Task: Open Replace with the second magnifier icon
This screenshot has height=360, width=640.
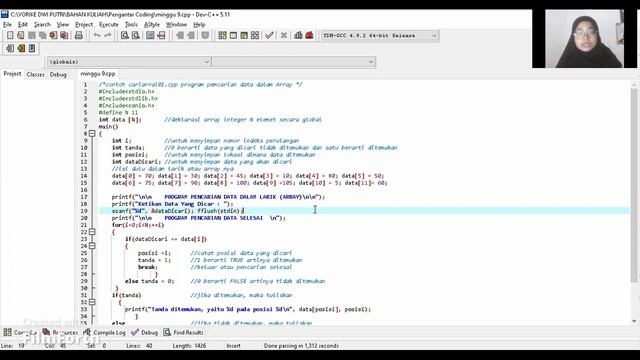Action: click(x=136, y=36)
